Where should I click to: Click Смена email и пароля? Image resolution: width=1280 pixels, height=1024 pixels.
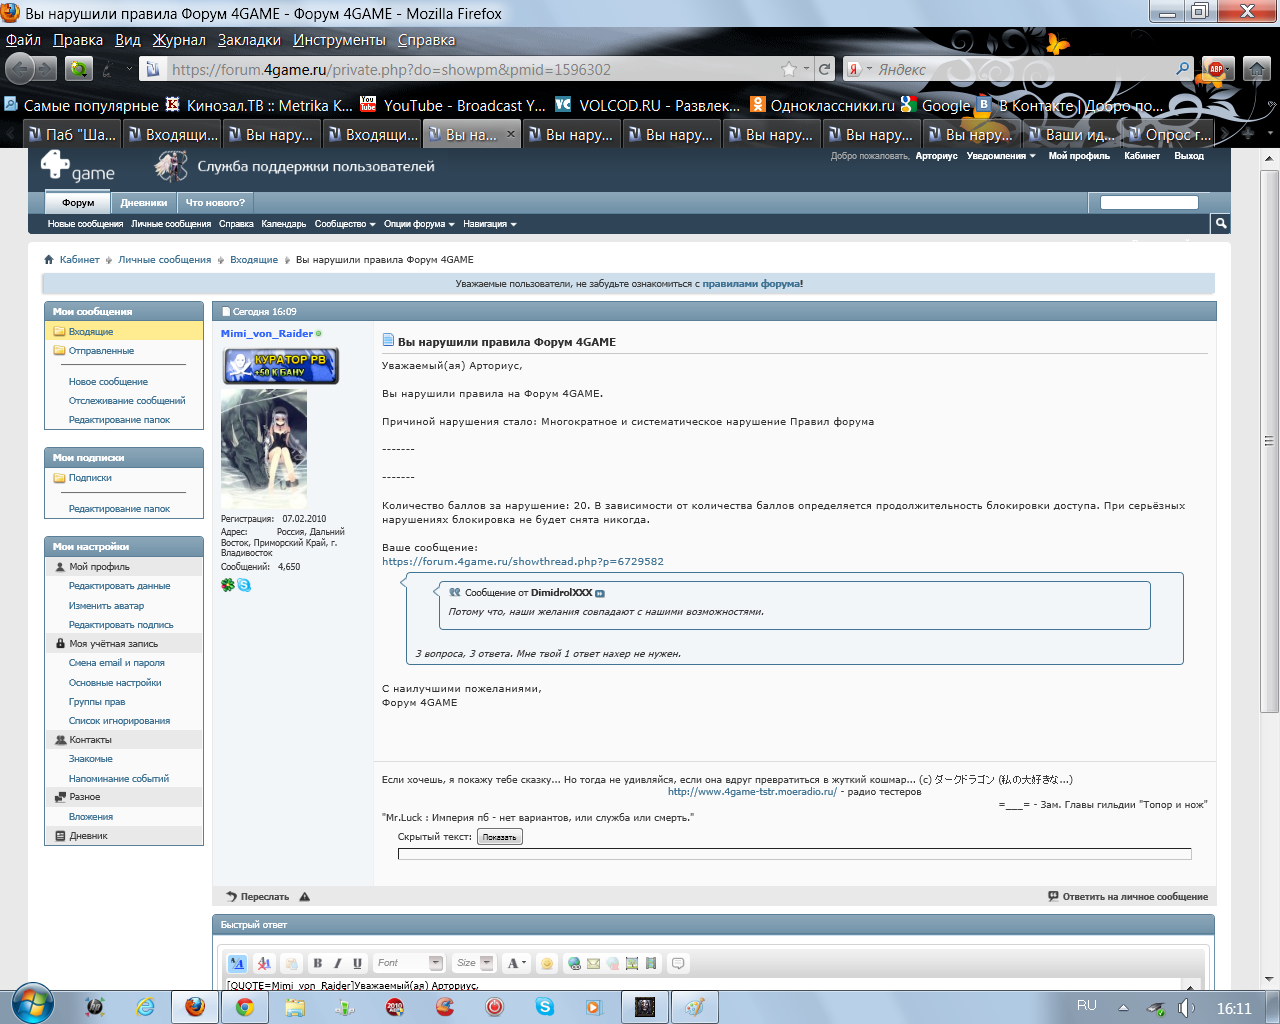coord(116,663)
